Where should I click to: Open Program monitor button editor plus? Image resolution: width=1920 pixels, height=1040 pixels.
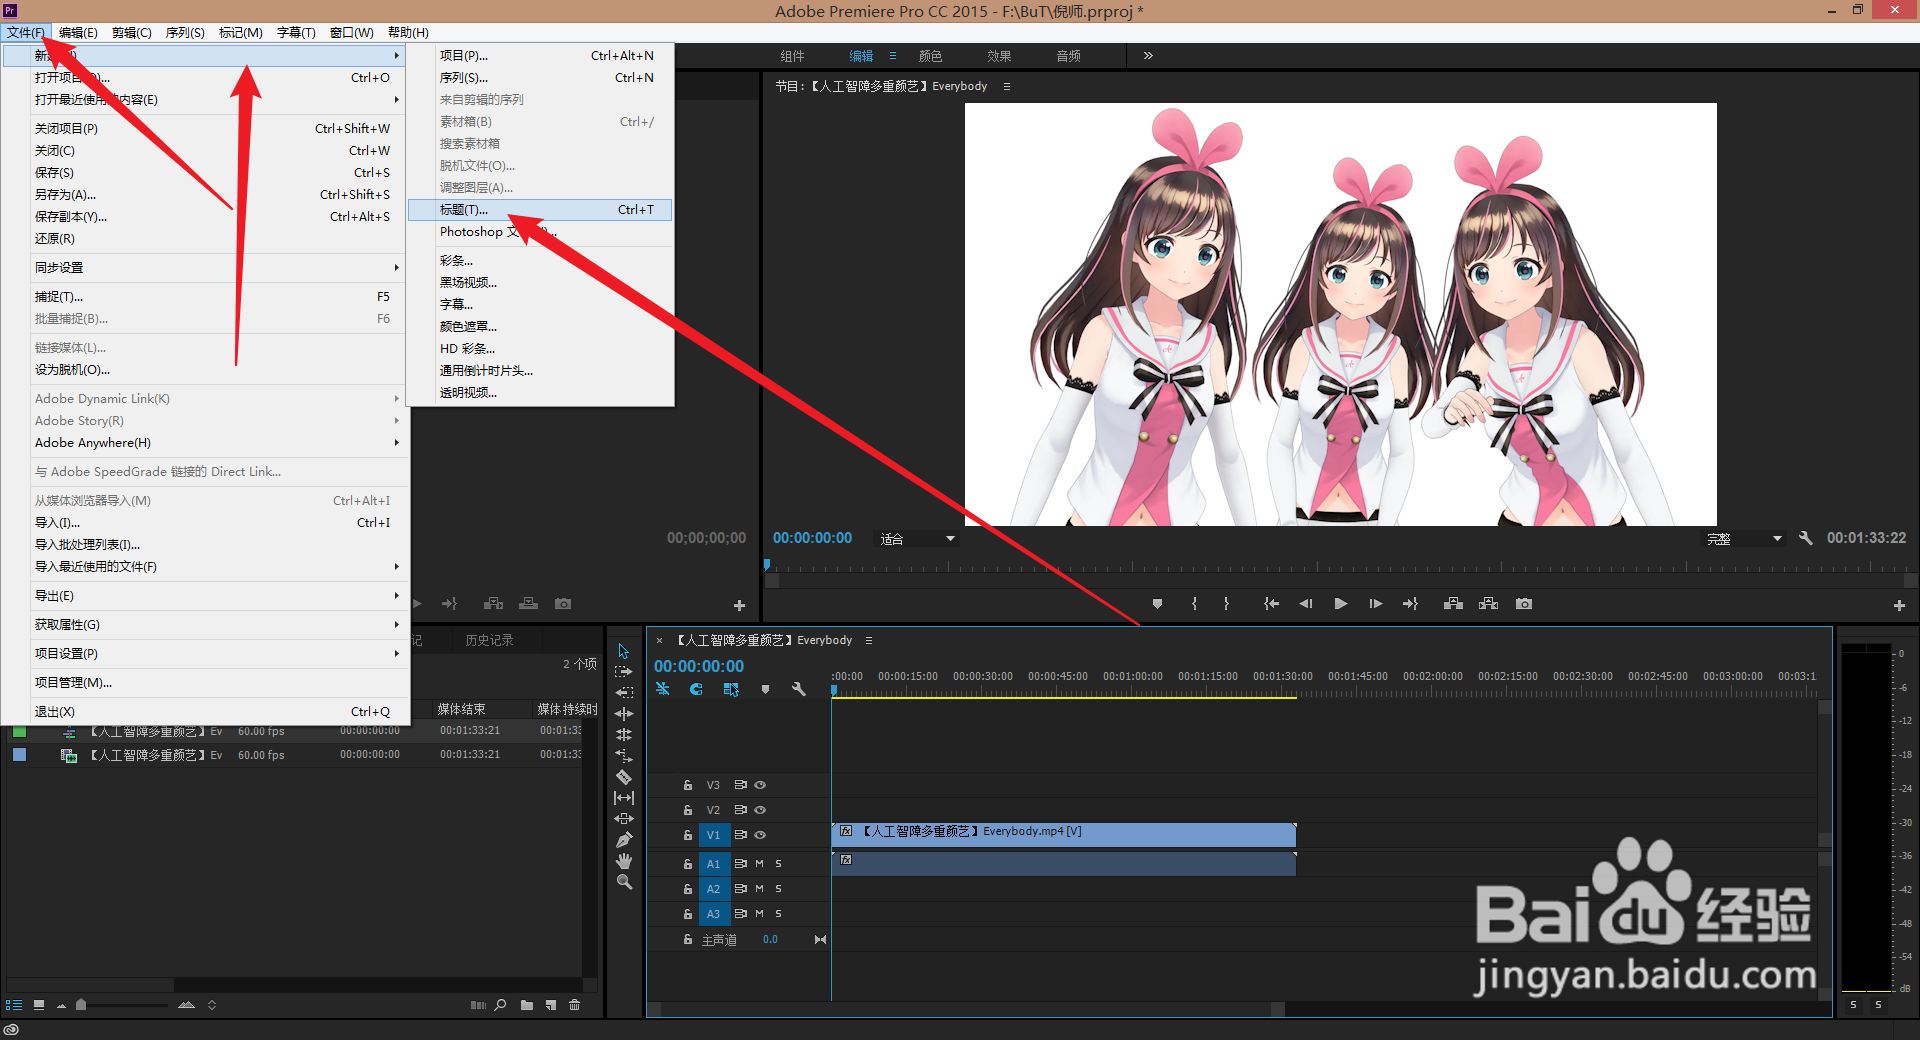[x=1898, y=605]
